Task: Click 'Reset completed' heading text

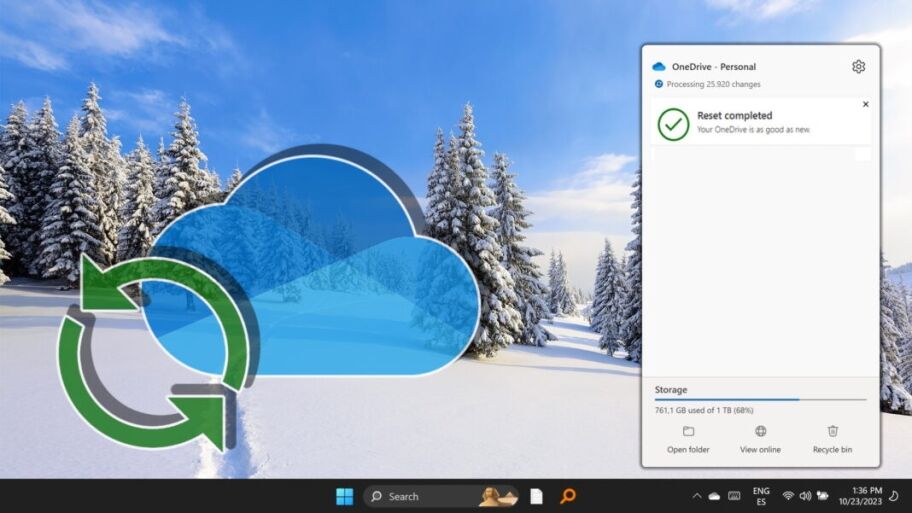Action: pos(735,116)
